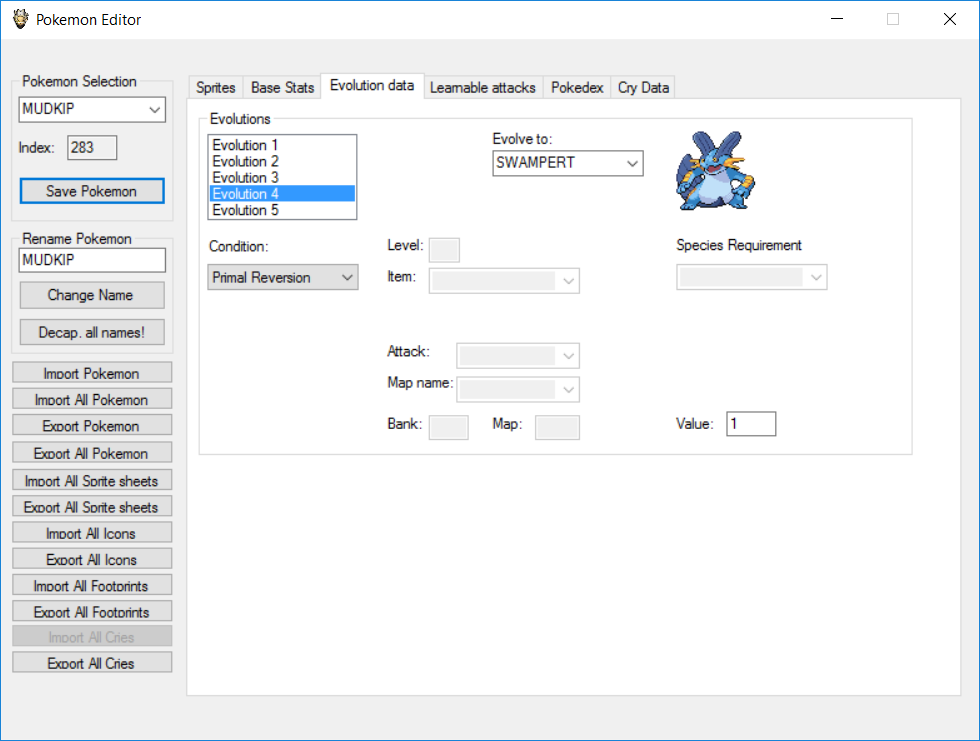The height and width of the screenshot is (741, 980).
Task: Minimize the Pokemon Editor window
Action: pos(837,19)
